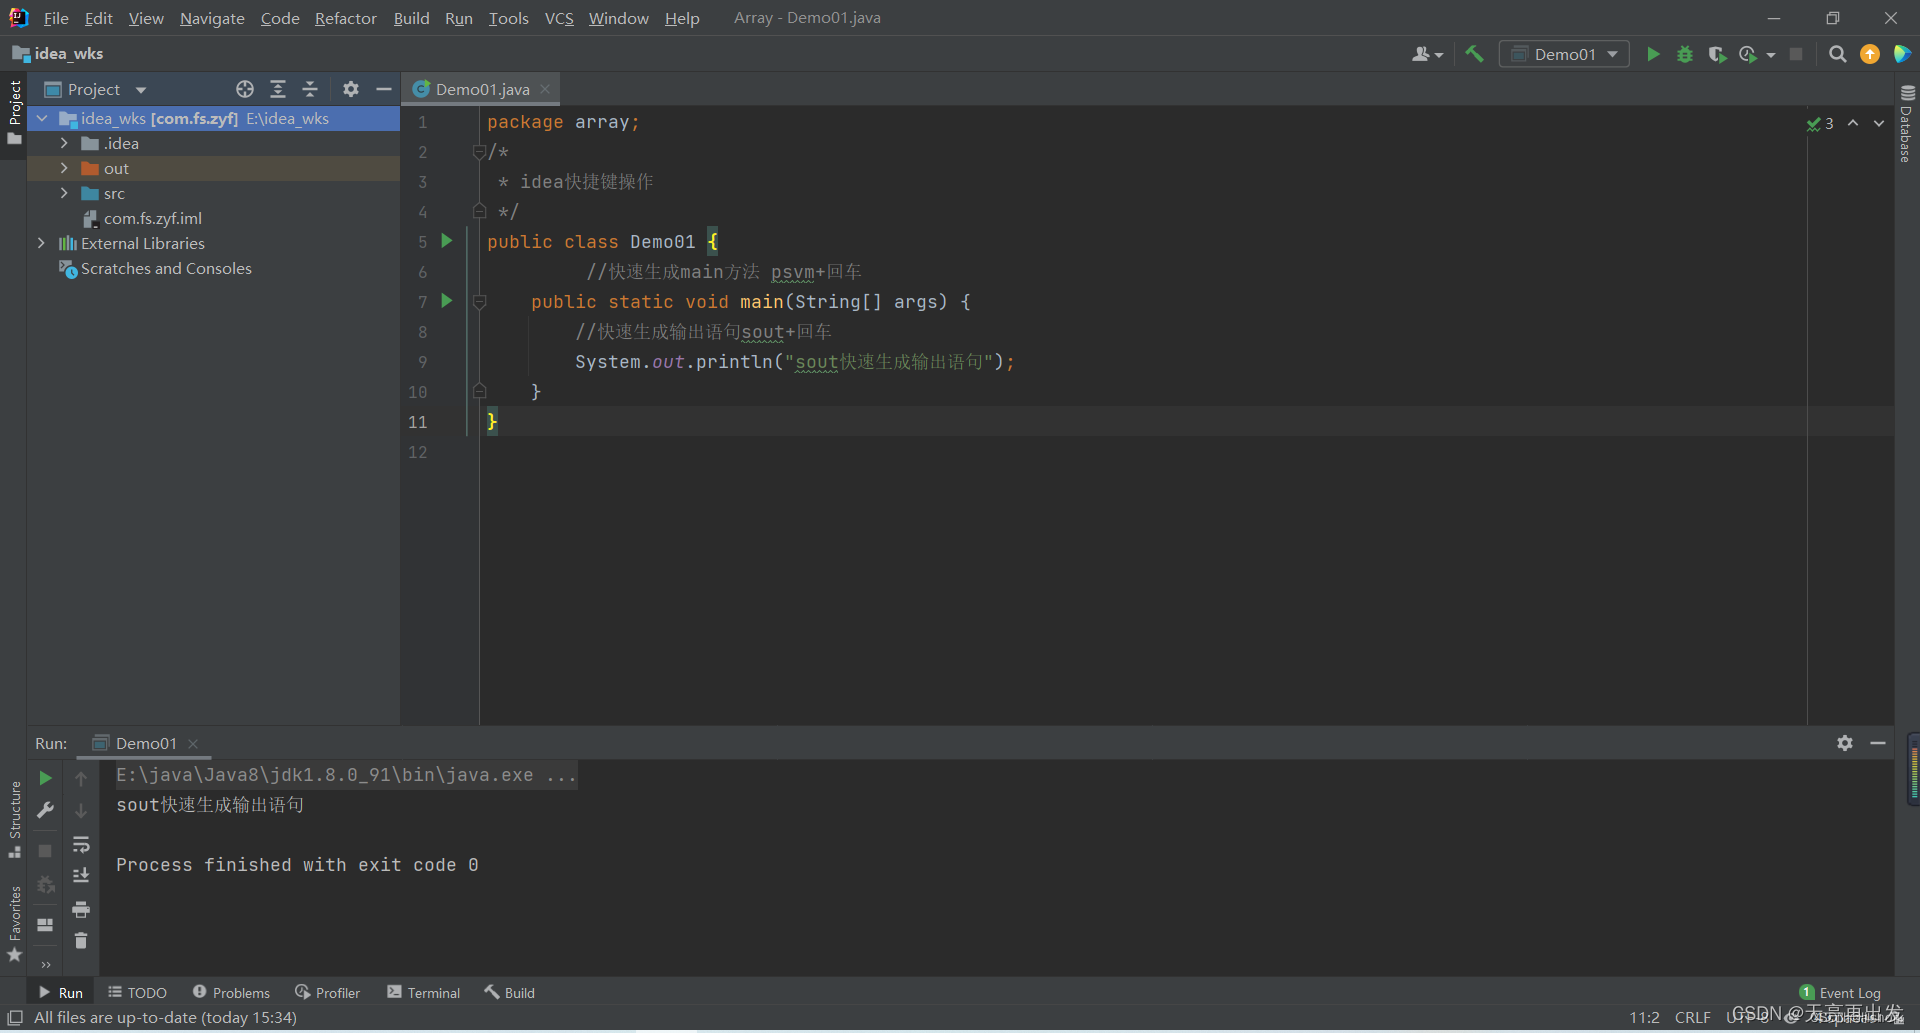The height and width of the screenshot is (1033, 1920).
Task: Run with coverage shield icon
Action: pos(1717,54)
